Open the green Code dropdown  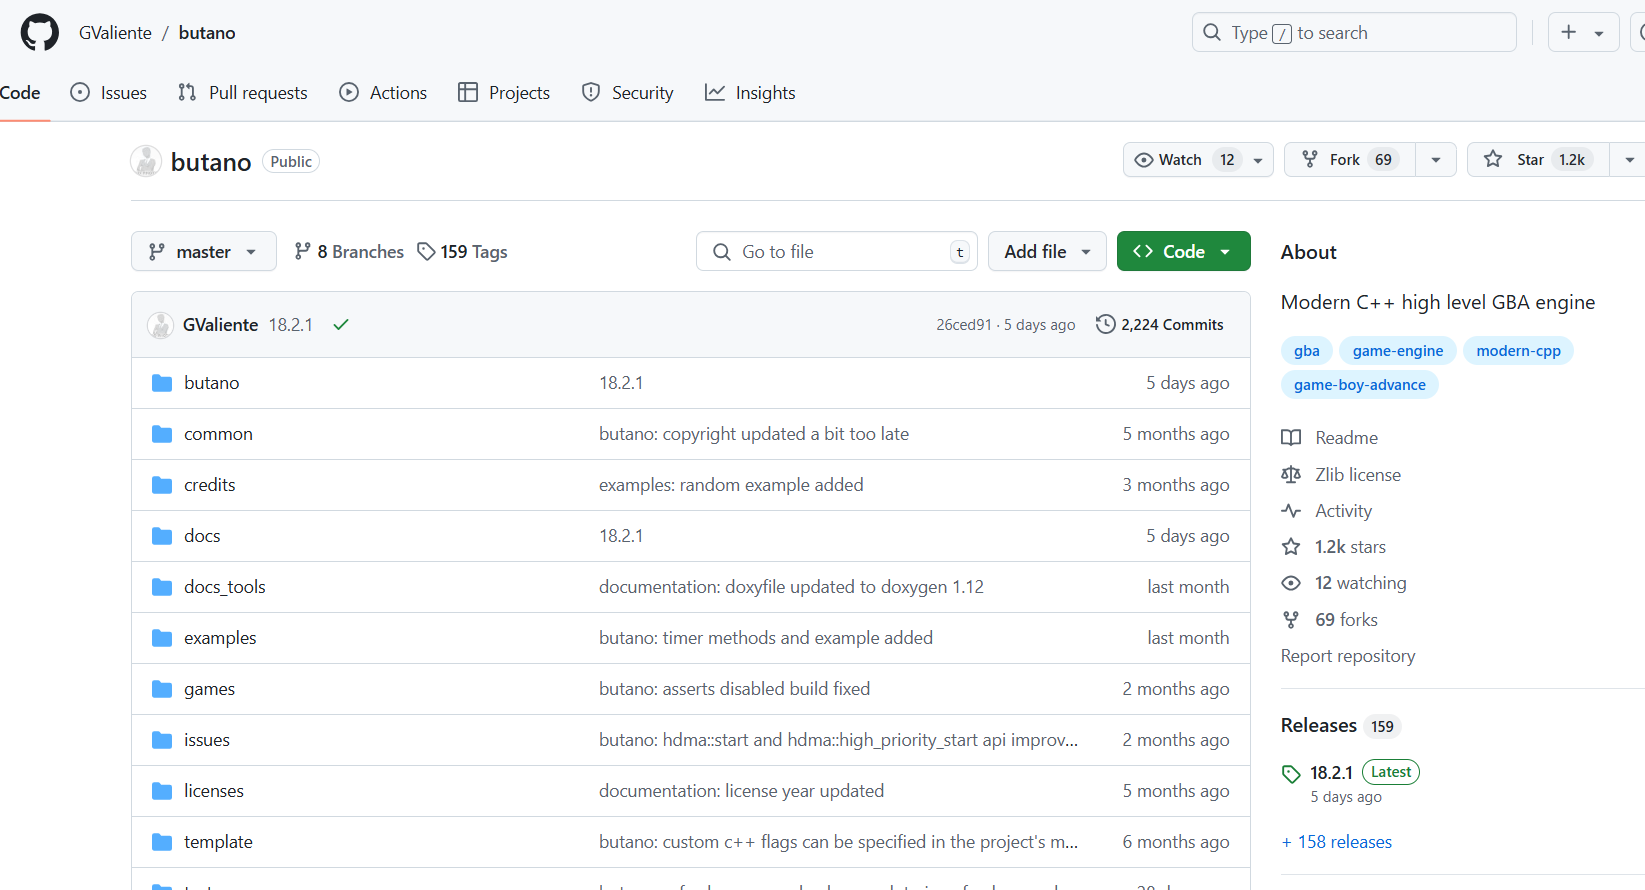pos(1183,252)
